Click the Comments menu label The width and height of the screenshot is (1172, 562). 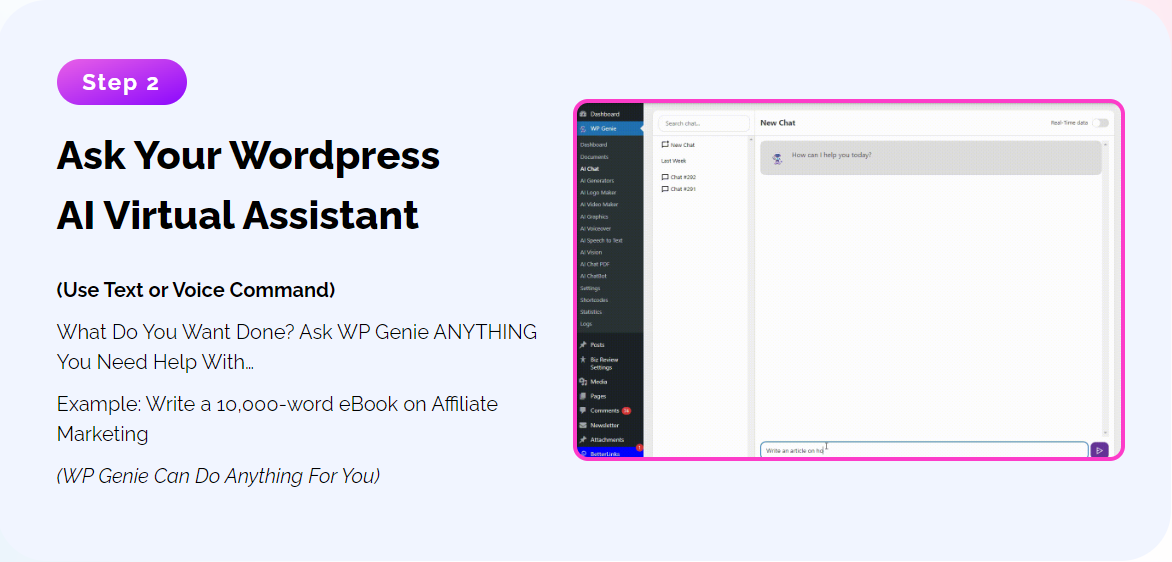(x=605, y=410)
